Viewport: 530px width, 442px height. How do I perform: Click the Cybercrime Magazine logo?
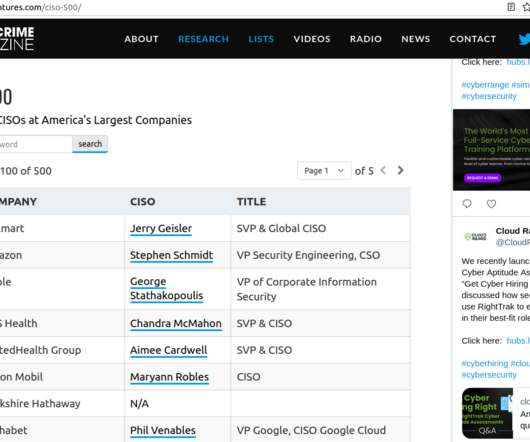17,39
